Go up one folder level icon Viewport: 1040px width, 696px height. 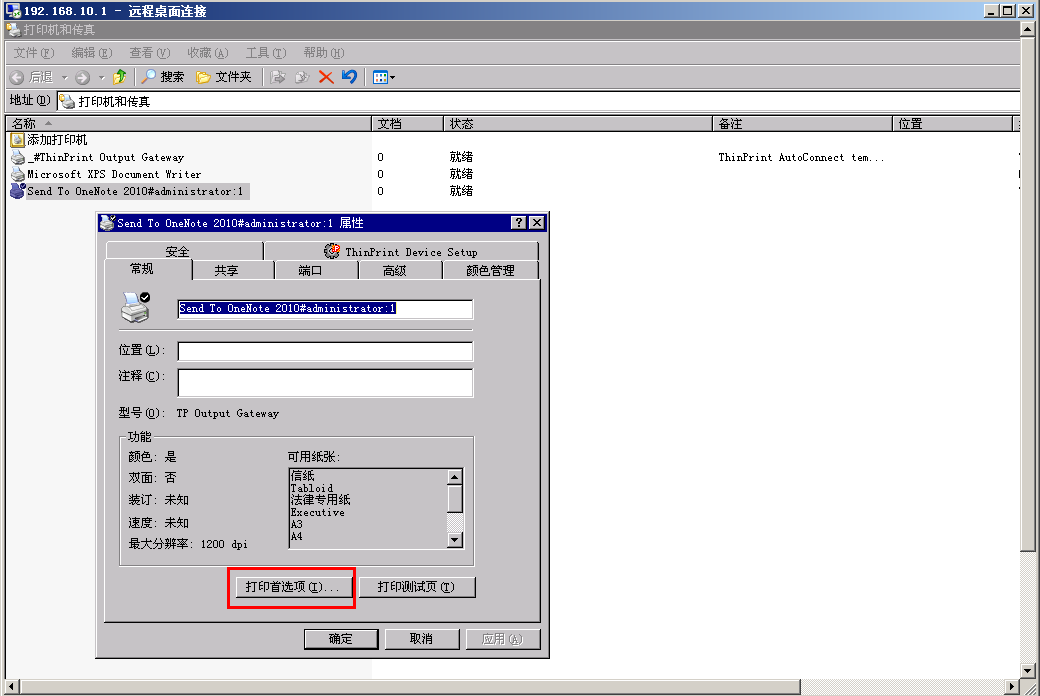[x=119, y=77]
